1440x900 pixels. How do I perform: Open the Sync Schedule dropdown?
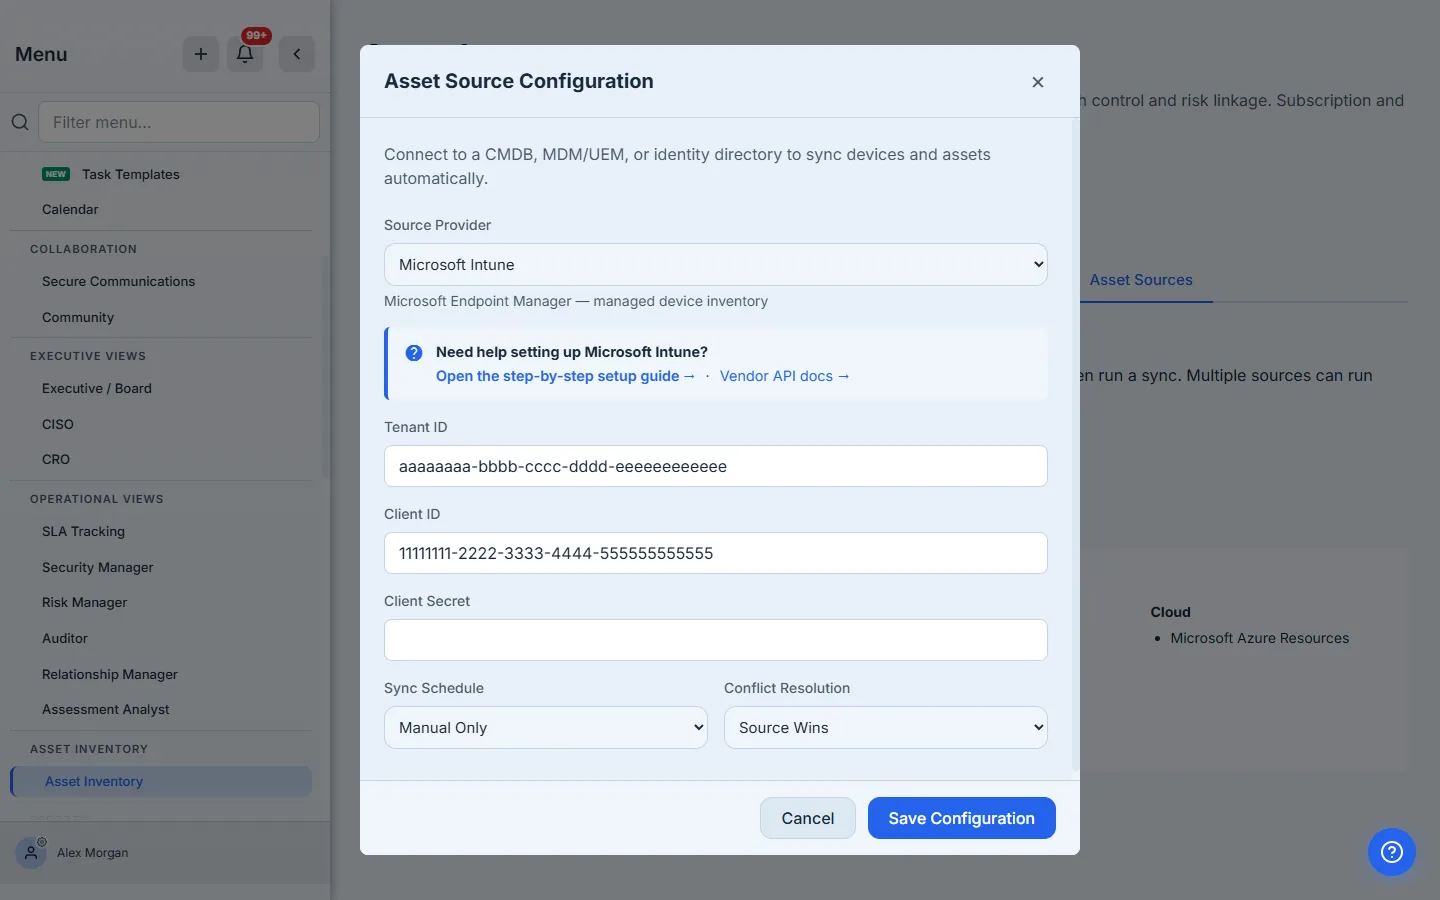pos(546,728)
